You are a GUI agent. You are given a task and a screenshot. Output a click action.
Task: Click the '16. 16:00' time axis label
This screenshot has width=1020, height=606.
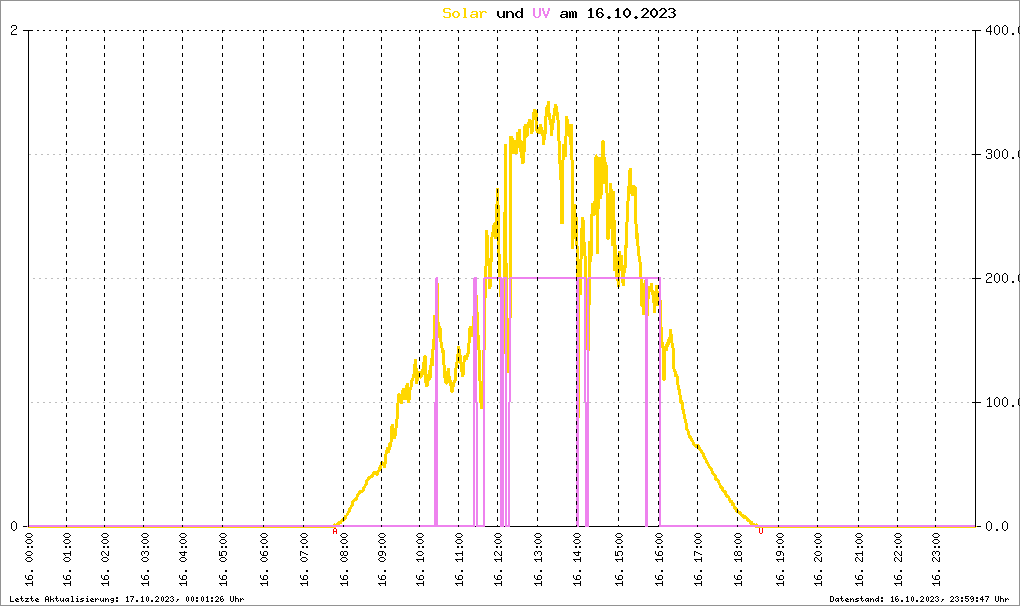[x=659, y=560]
